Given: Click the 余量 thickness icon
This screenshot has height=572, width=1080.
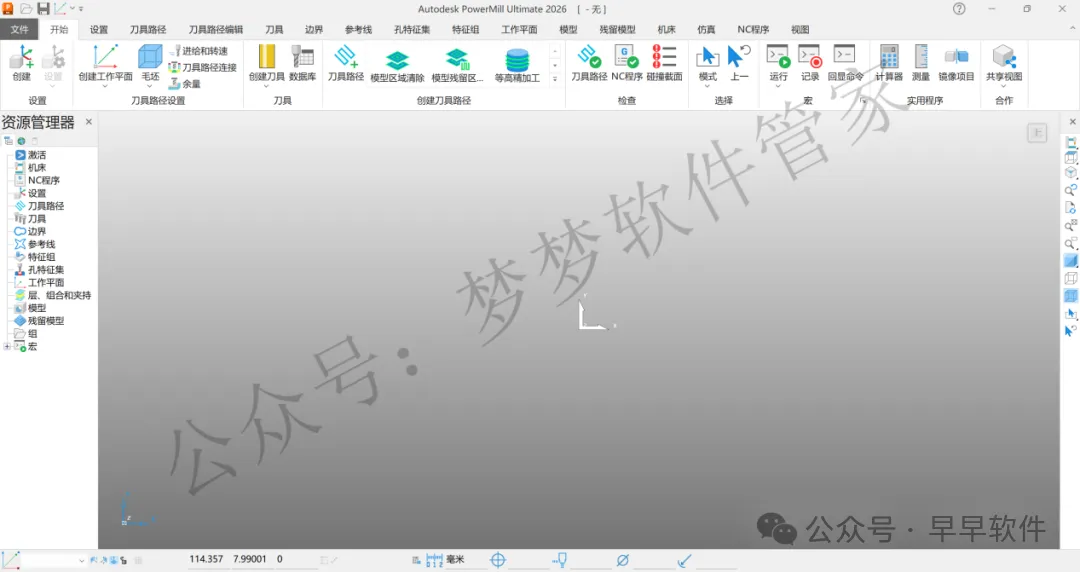Looking at the screenshot, I should coord(185,84).
